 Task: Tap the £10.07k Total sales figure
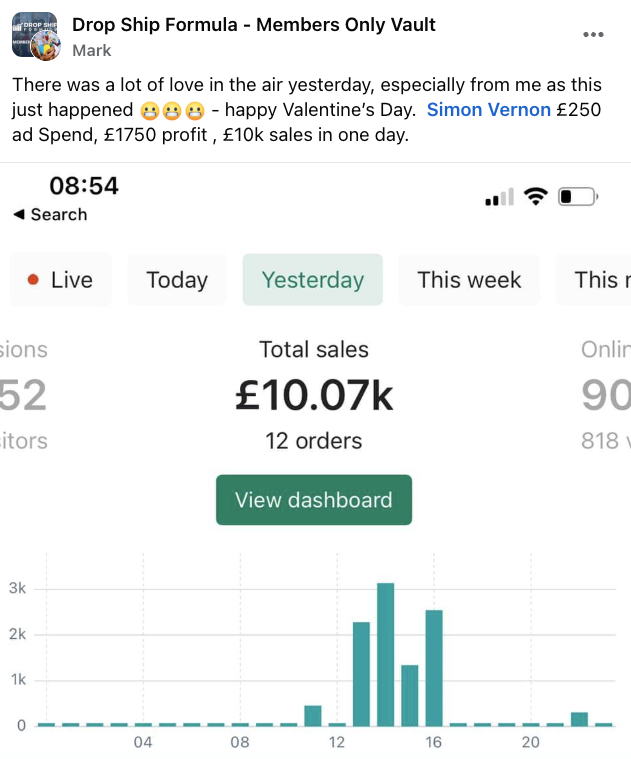(314, 395)
